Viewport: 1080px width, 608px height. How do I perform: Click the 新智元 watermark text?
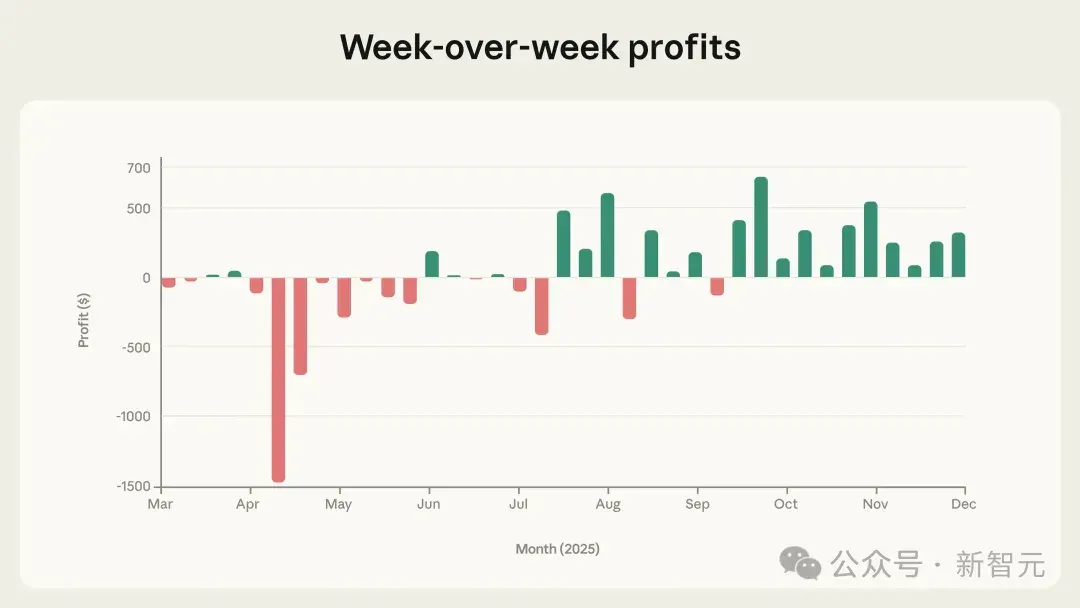1000,565
